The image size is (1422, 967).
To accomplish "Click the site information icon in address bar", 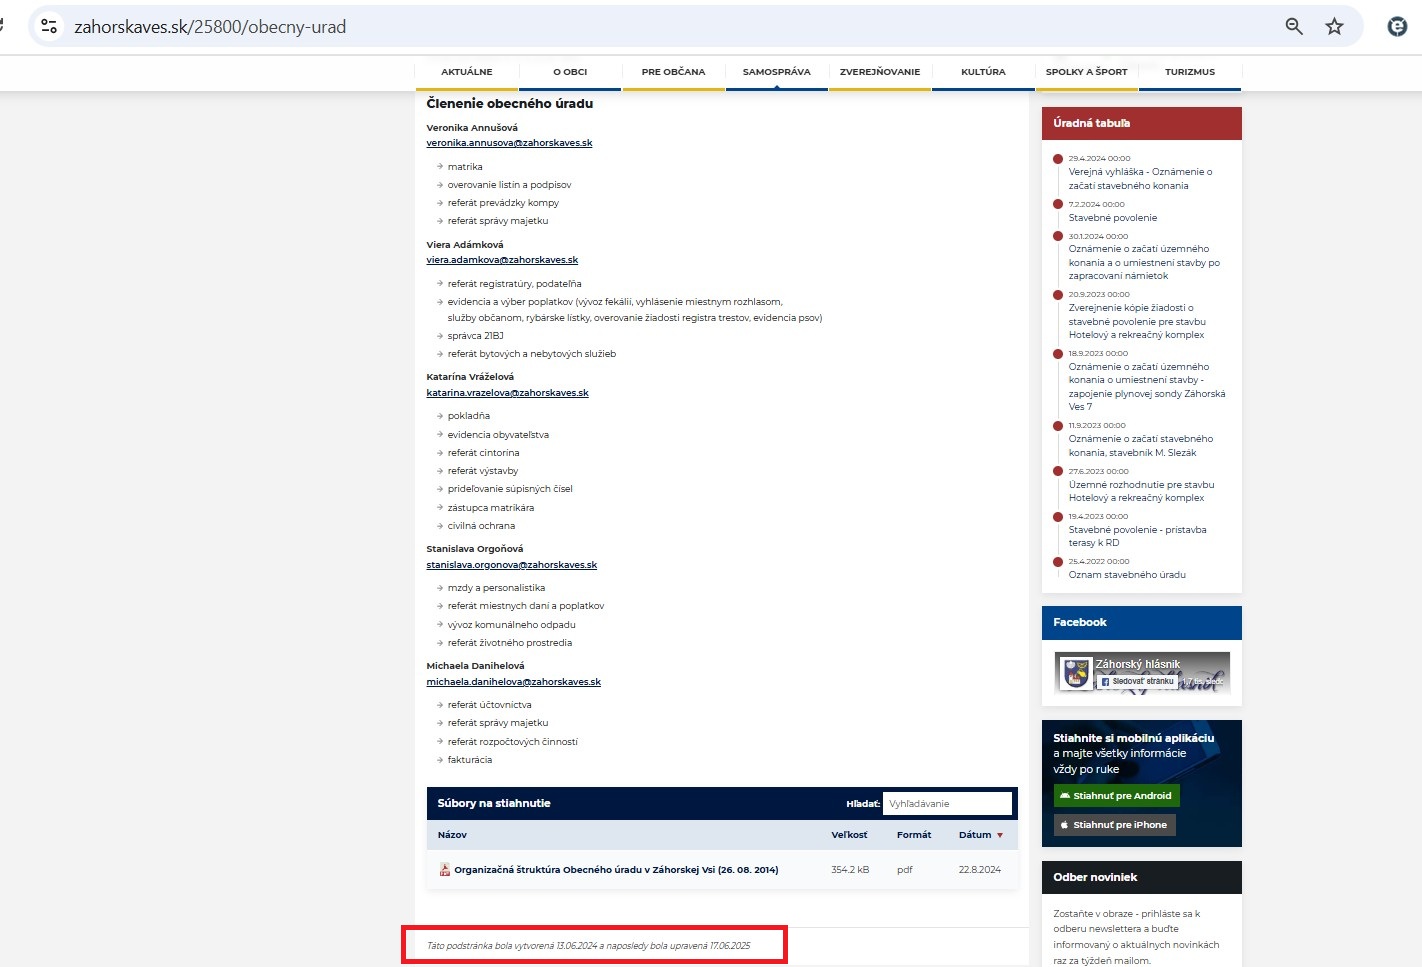I will (x=48, y=27).
